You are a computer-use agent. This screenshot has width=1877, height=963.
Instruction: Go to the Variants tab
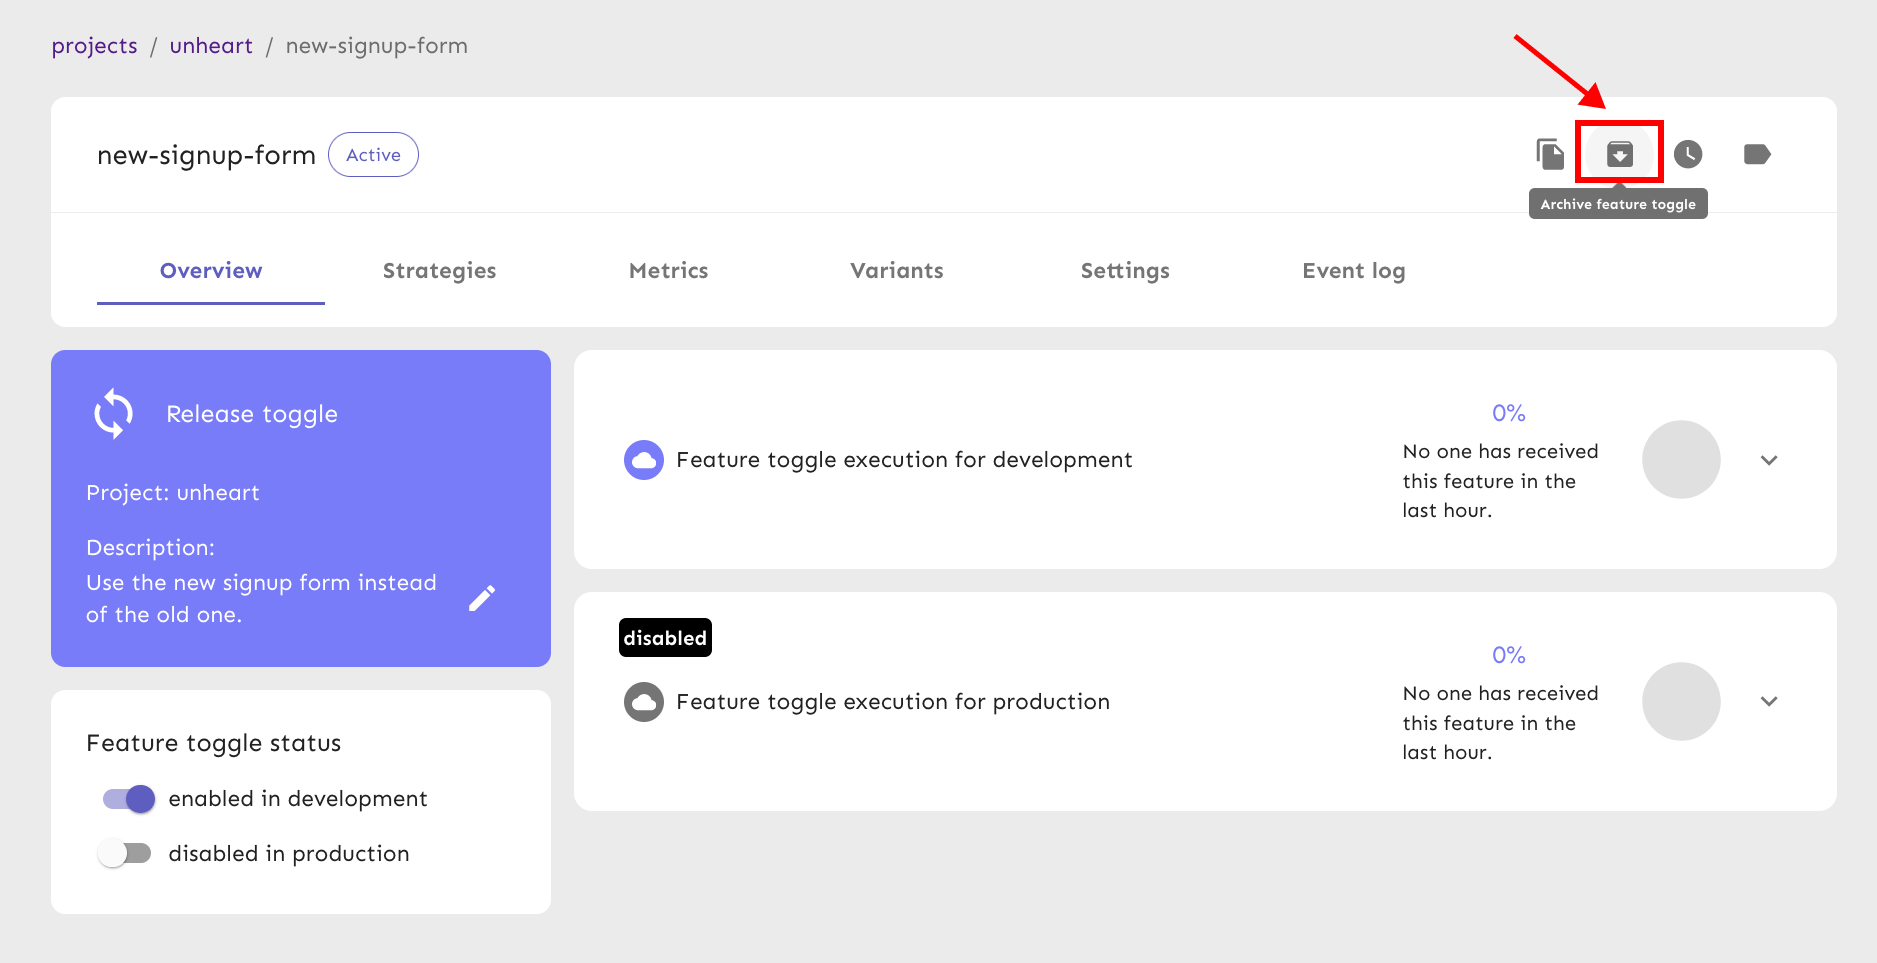click(x=896, y=271)
